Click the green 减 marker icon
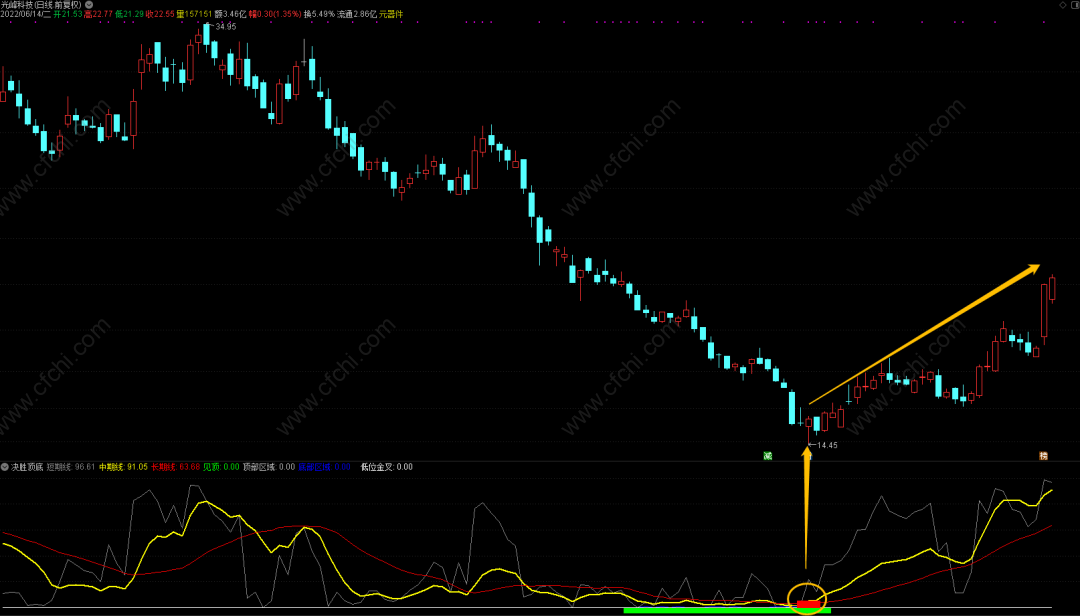The height and width of the screenshot is (616, 1080). click(x=767, y=455)
